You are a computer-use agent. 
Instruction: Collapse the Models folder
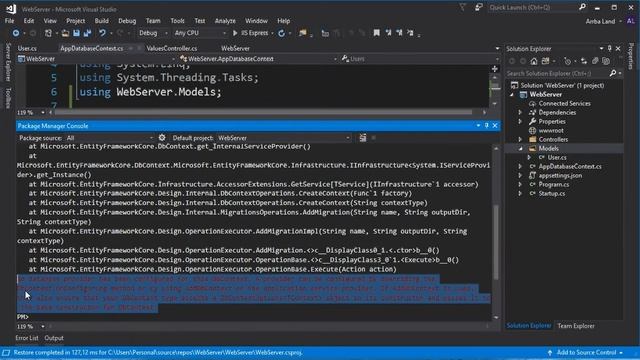tap(520, 149)
